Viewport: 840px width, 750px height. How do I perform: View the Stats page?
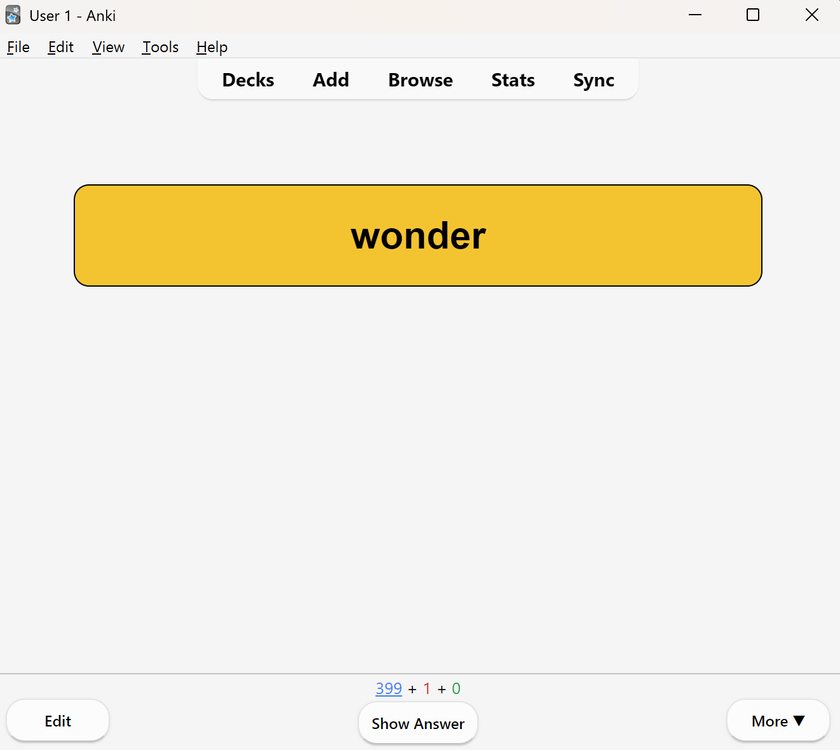pyautogui.click(x=513, y=80)
